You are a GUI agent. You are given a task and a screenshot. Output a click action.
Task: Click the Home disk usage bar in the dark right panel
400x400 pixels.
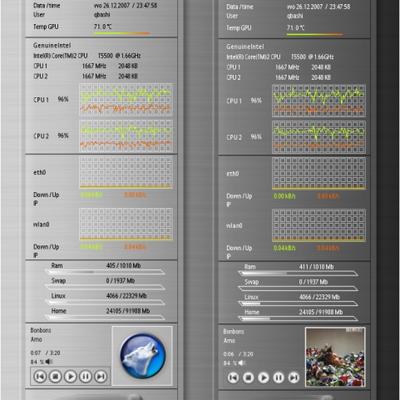[x=298, y=319]
